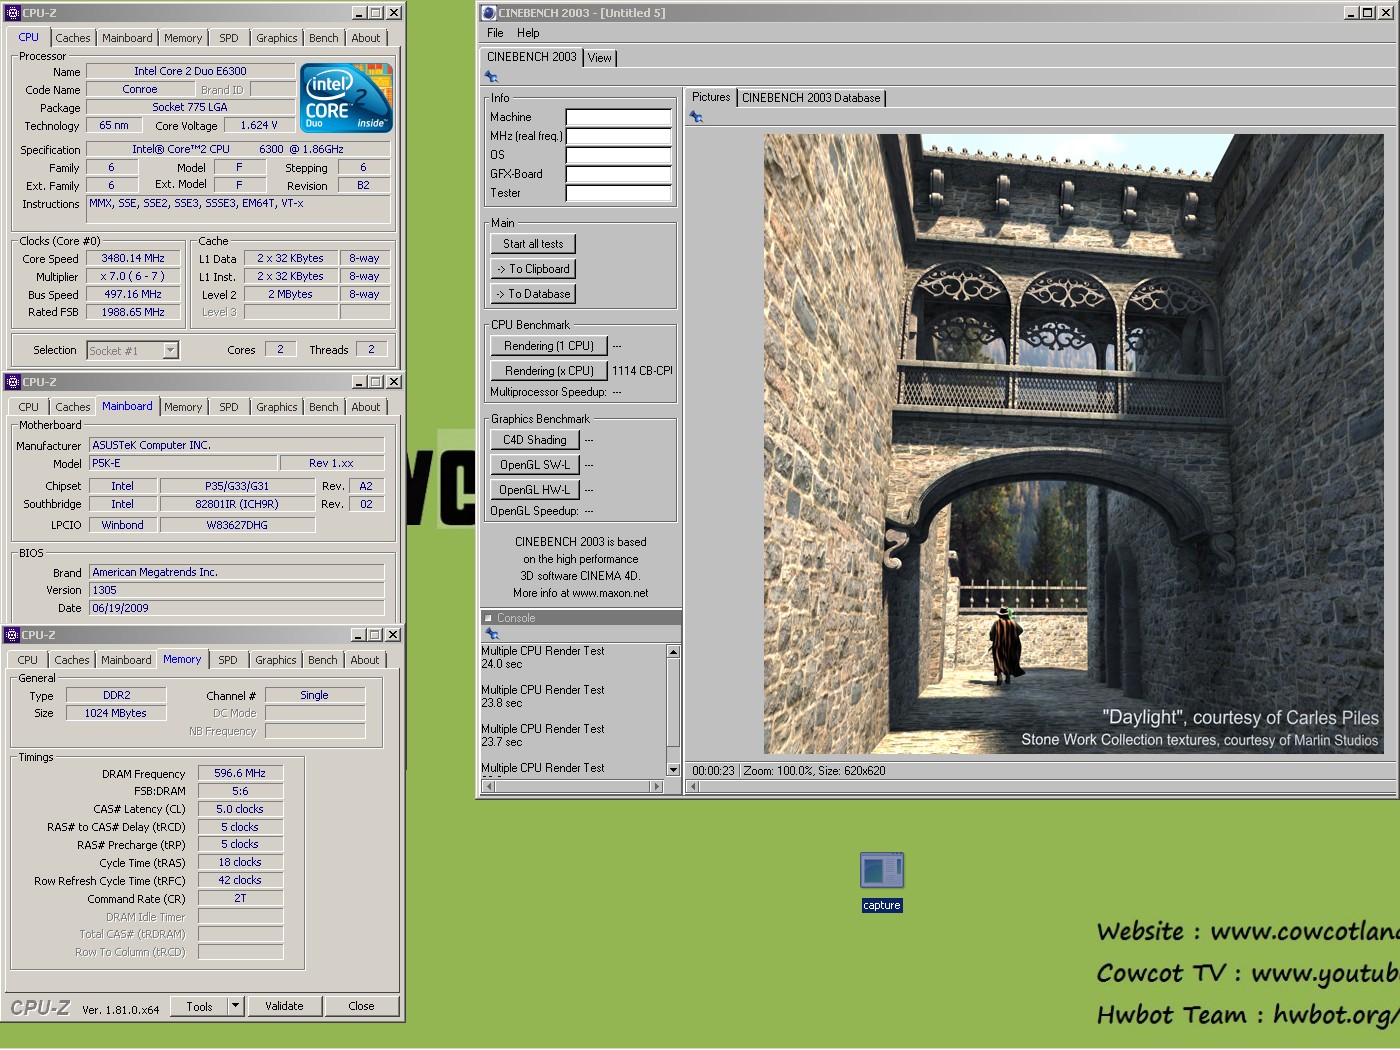Viewport: 1400px width, 1050px height.
Task: Click the Intel Core 2 Duo logo
Action: click(x=346, y=98)
